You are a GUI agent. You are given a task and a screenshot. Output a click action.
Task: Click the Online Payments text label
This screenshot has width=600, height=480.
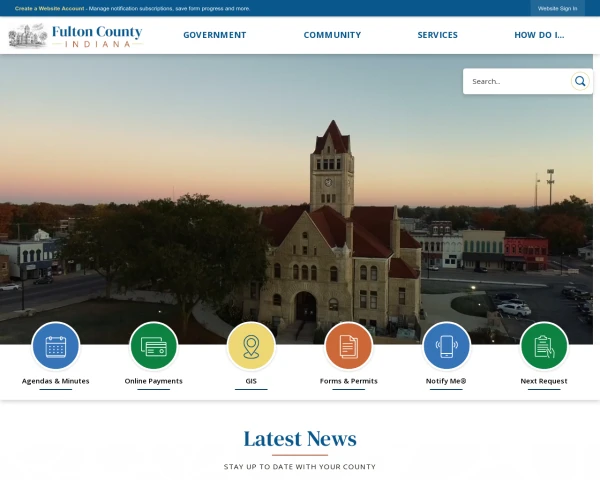coord(153,381)
